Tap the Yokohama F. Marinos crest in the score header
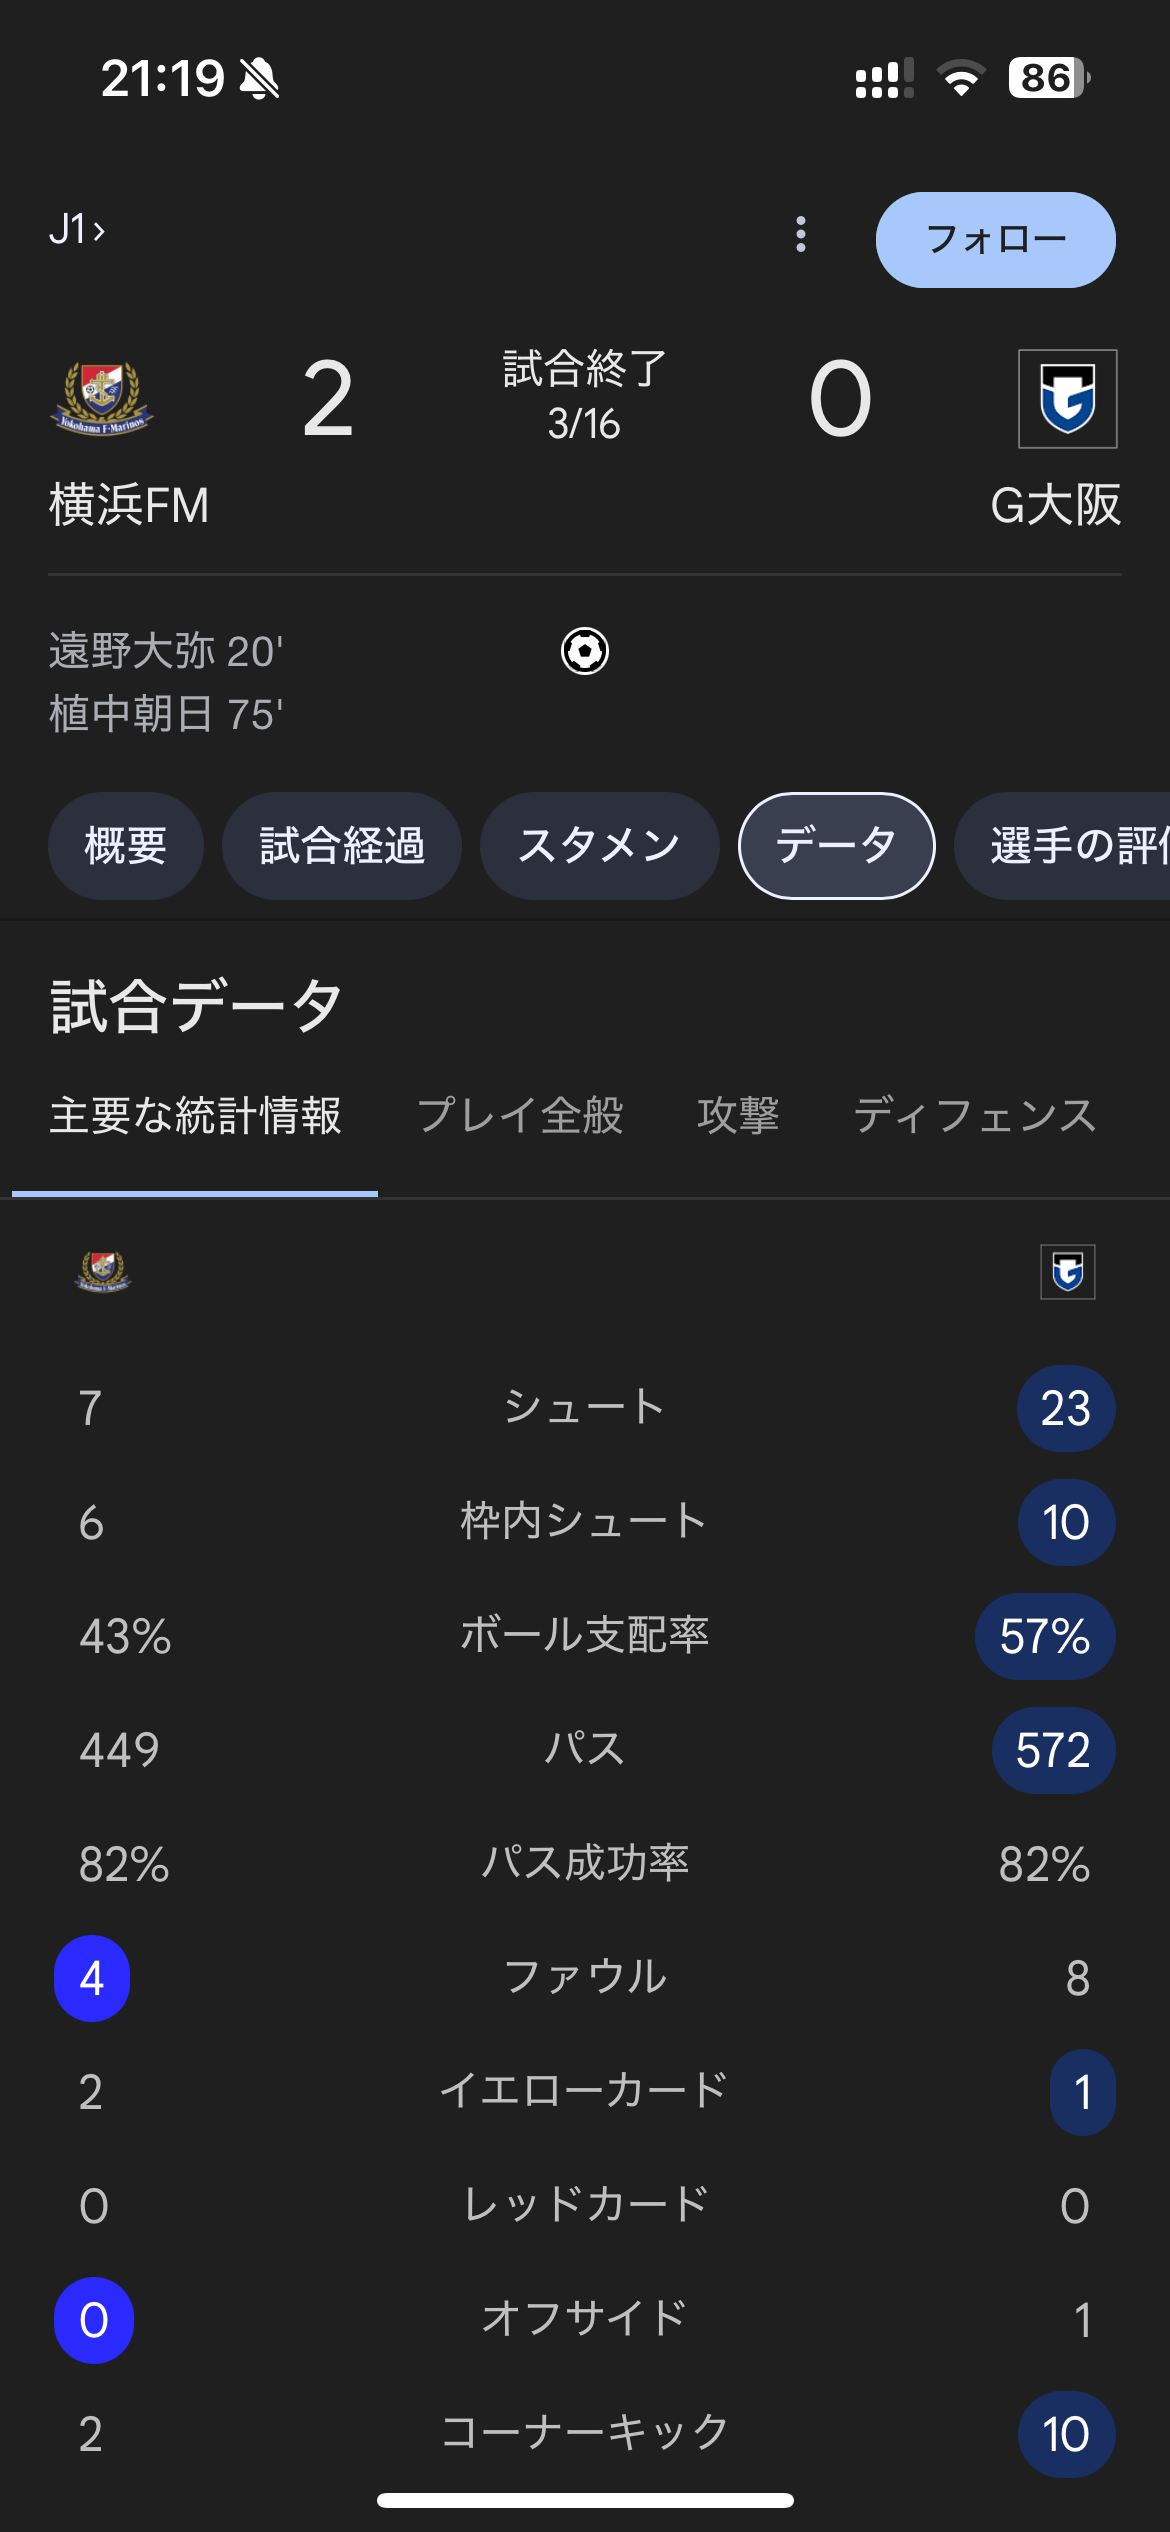The width and height of the screenshot is (1170, 2532). click(x=101, y=398)
